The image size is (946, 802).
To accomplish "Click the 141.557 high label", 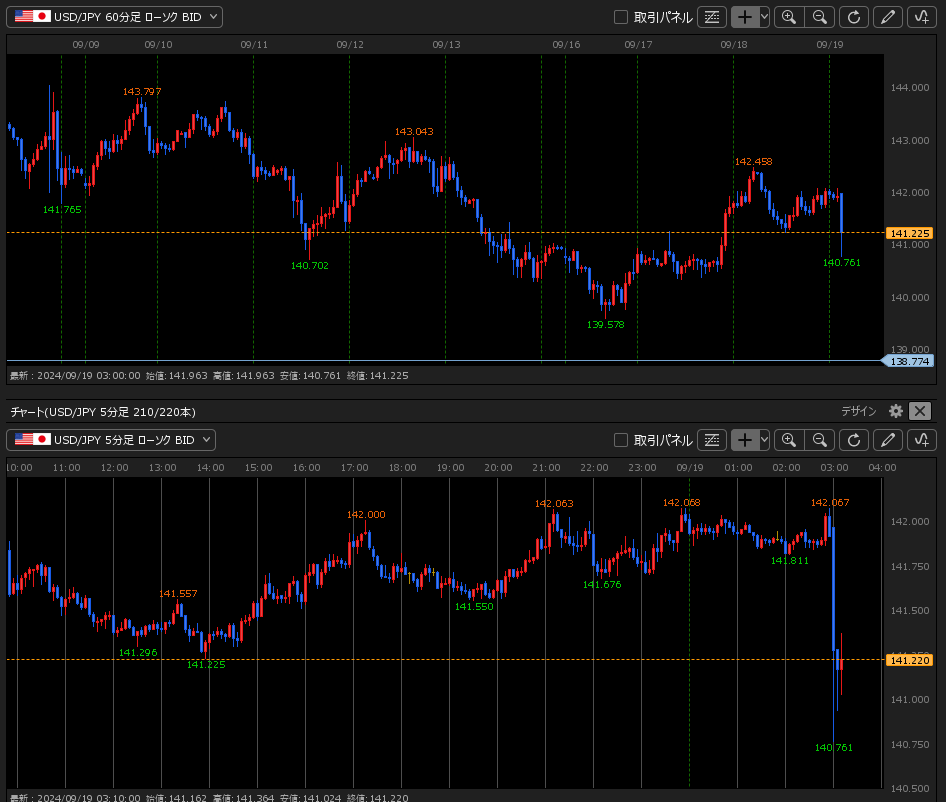I will [x=178, y=594].
